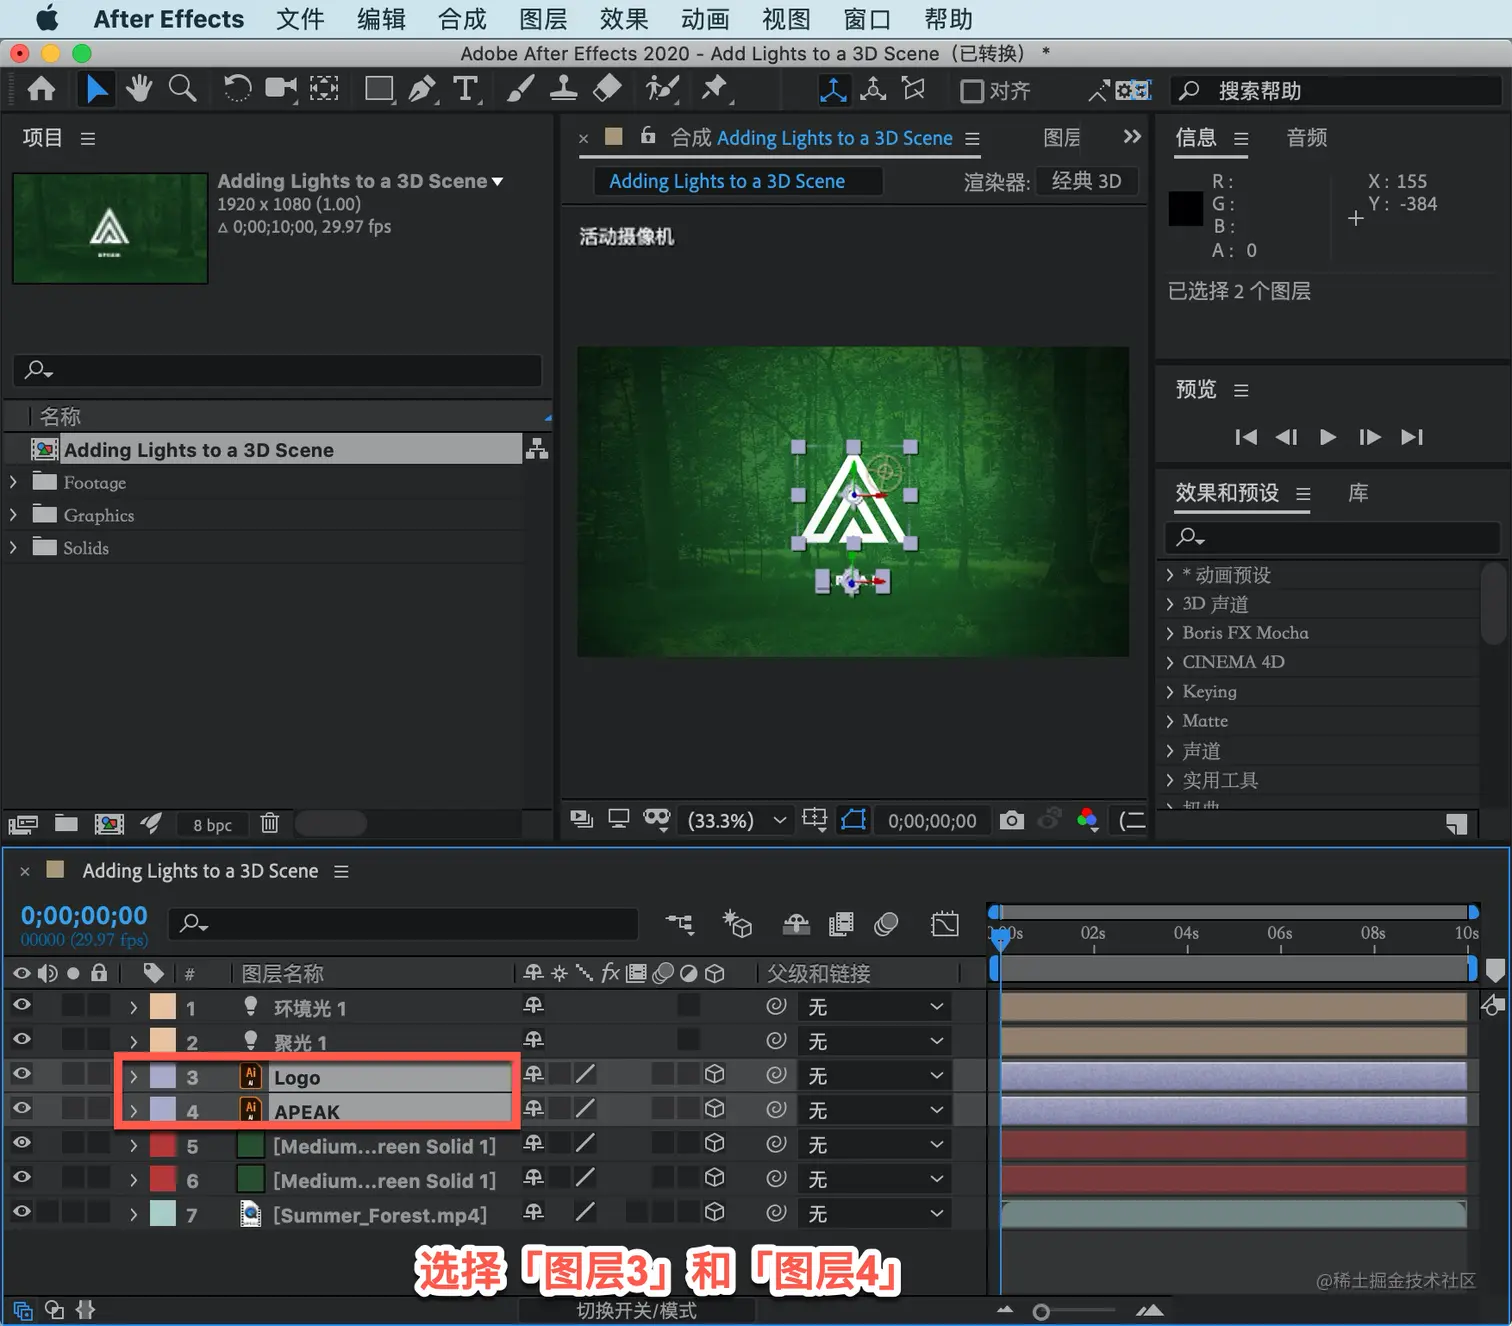Click the 8 bpc color depth button

point(212,825)
